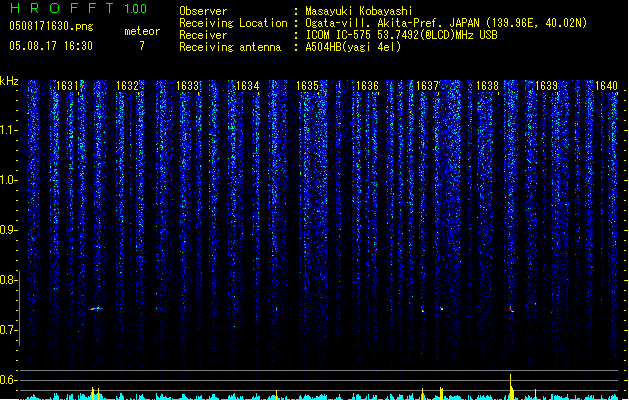Viewport: 629px width, 400px height.
Task: Click the 1635 time marker
Action: (x=307, y=86)
